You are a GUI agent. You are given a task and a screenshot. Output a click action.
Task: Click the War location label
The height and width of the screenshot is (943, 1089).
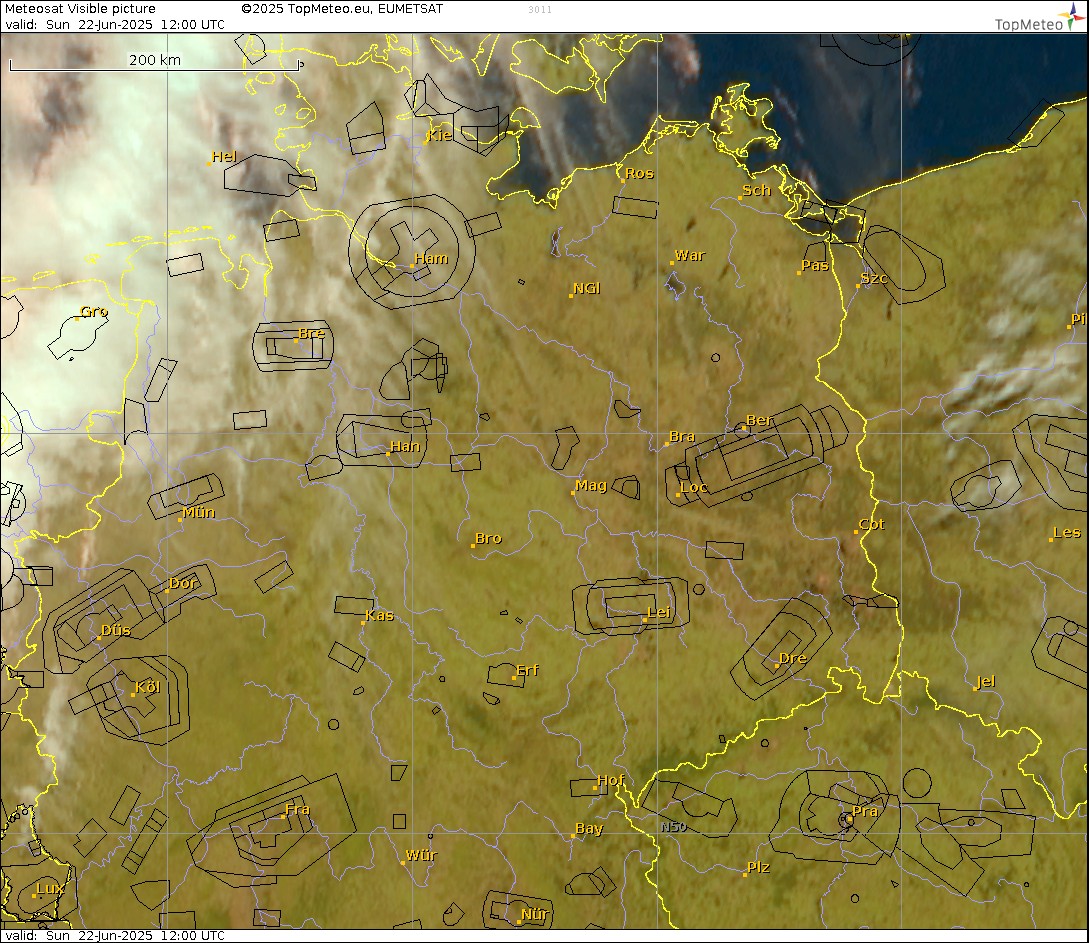tap(690, 255)
